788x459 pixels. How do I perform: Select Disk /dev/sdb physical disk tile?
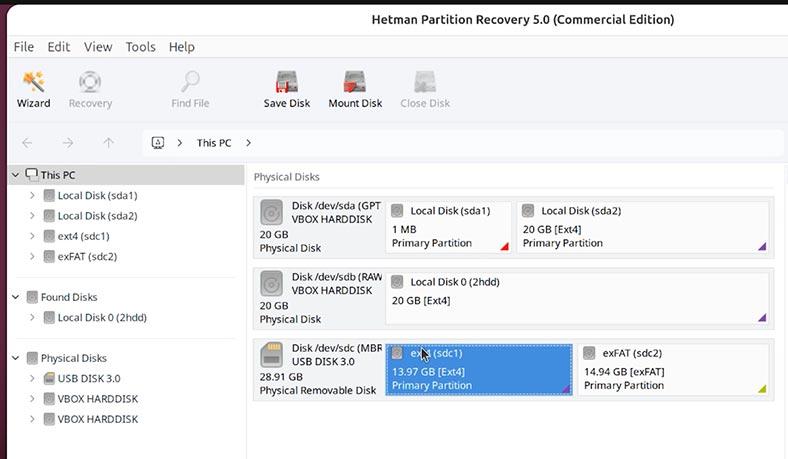tap(320, 298)
